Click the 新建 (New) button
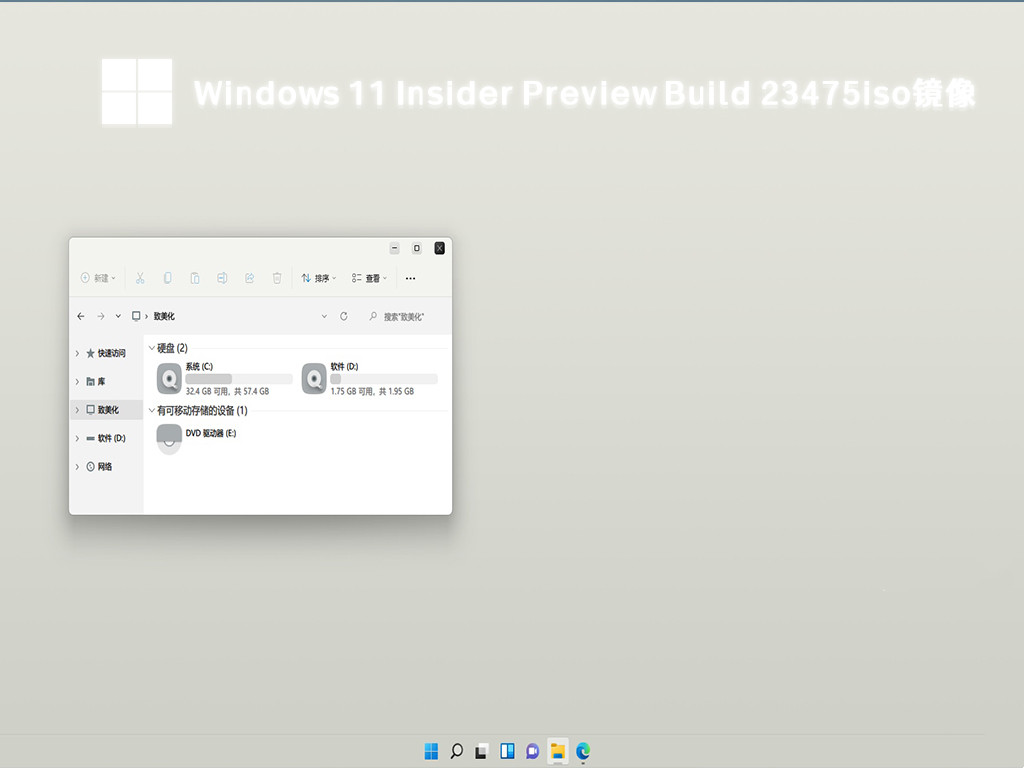 tap(97, 277)
